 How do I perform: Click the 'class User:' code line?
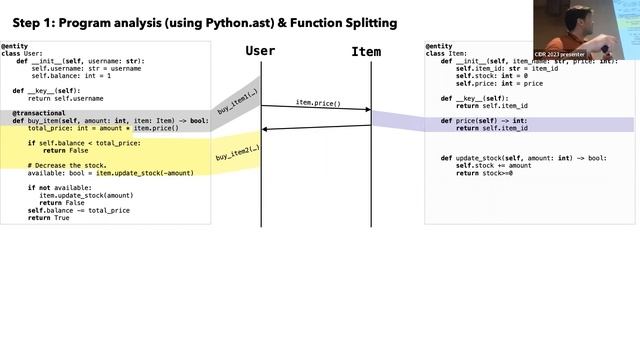(x=22, y=53)
